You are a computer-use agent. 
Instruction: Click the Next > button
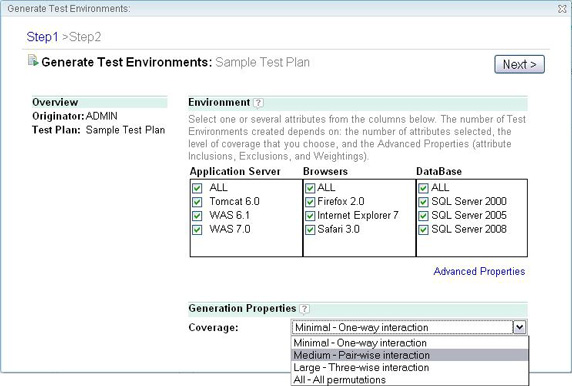(x=519, y=64)
